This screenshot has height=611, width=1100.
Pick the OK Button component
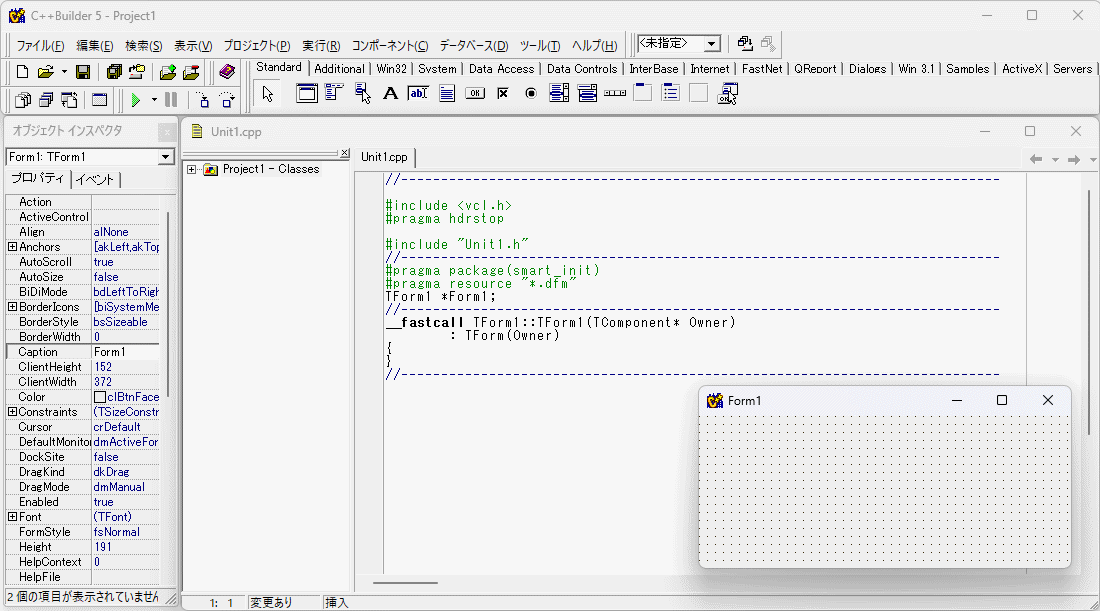(475, 93)
